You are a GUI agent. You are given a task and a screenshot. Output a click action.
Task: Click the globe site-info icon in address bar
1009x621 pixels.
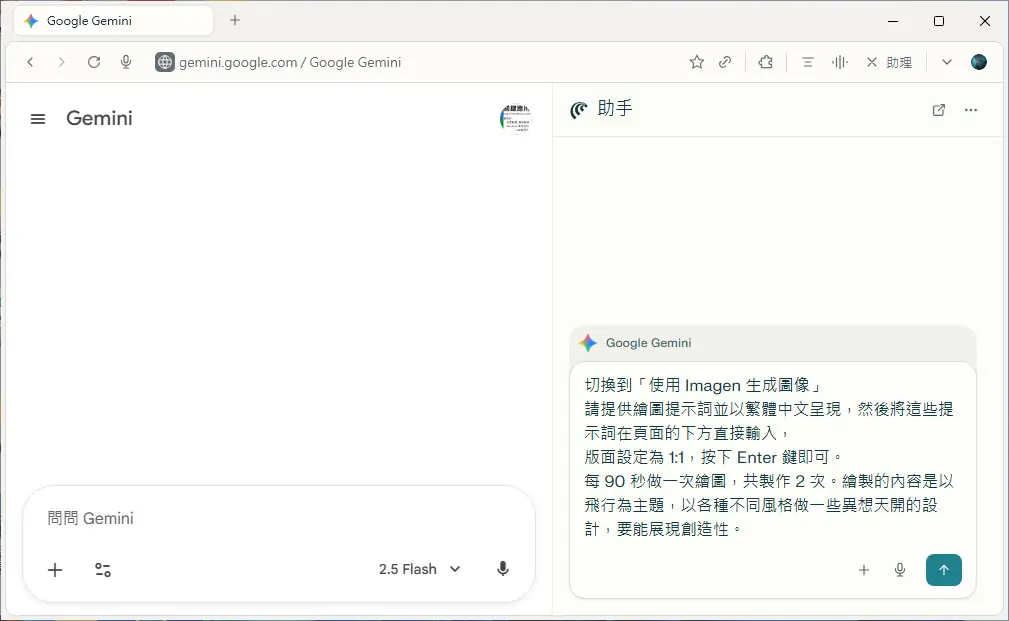coord(165,62)
